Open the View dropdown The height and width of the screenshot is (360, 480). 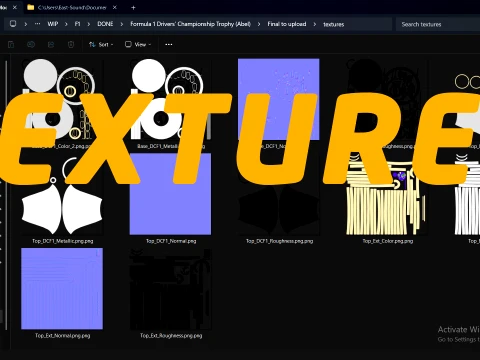(x=138, y=44)
